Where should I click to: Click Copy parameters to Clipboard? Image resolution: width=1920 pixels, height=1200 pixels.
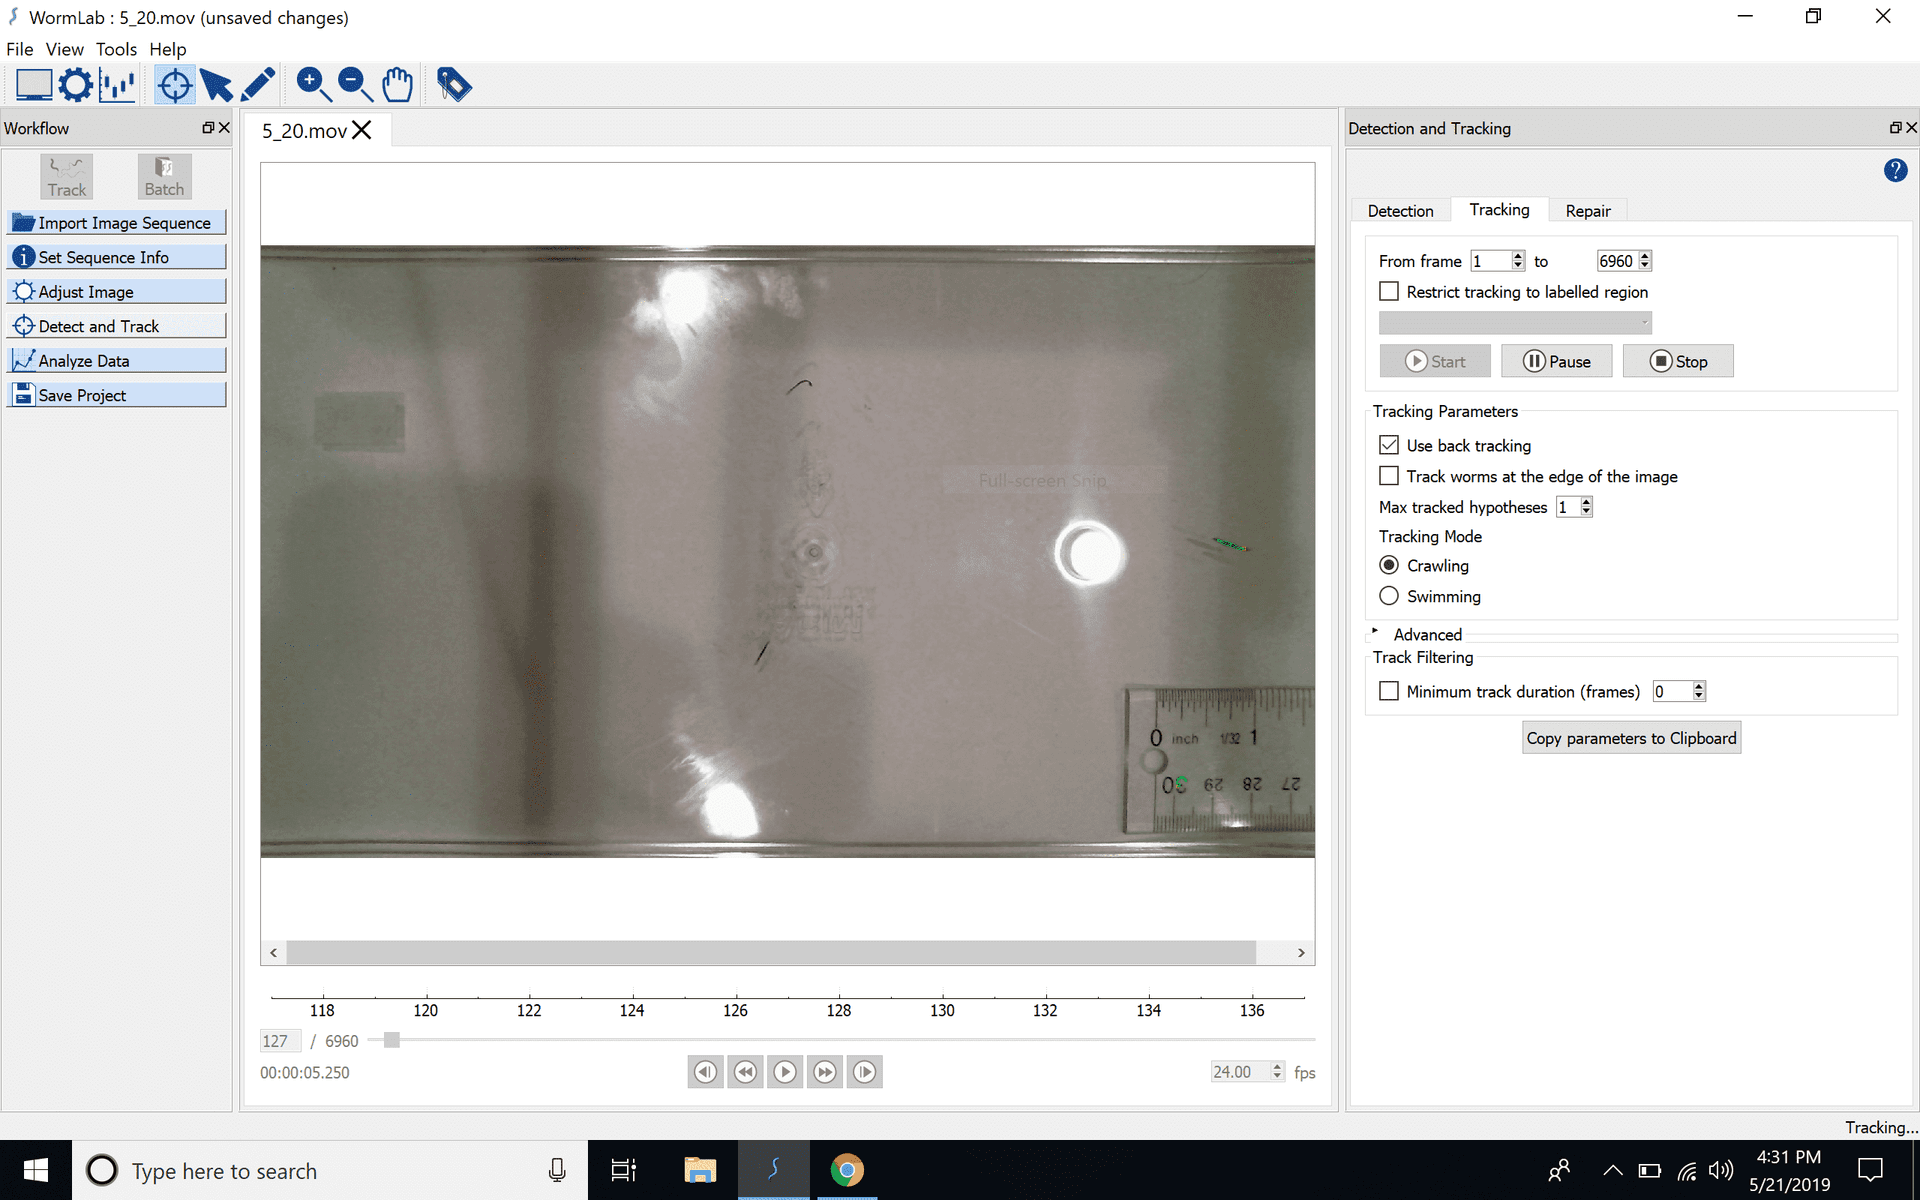coord(1630,738)
